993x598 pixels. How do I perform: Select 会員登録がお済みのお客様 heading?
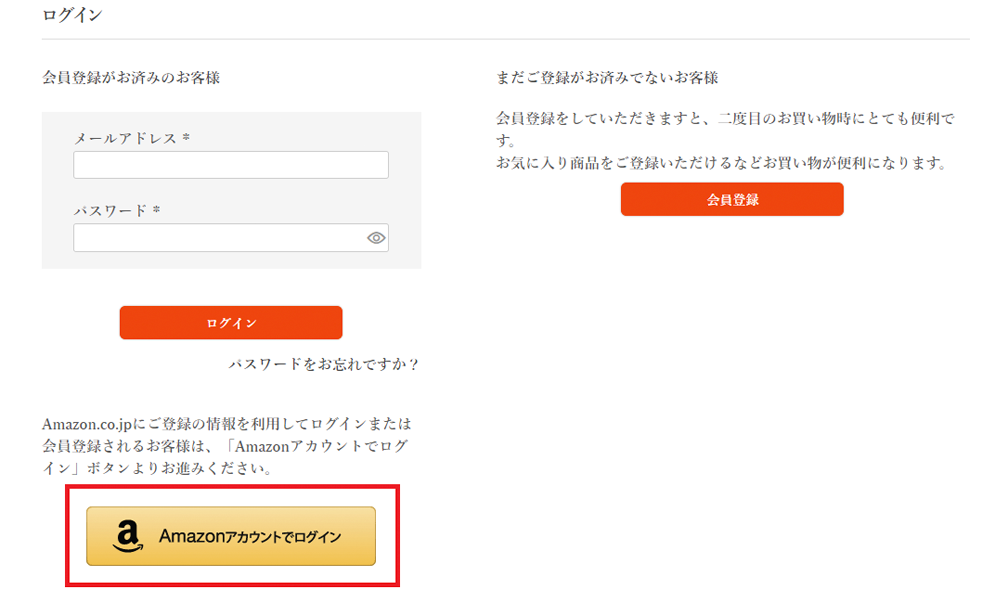[131, 78]
